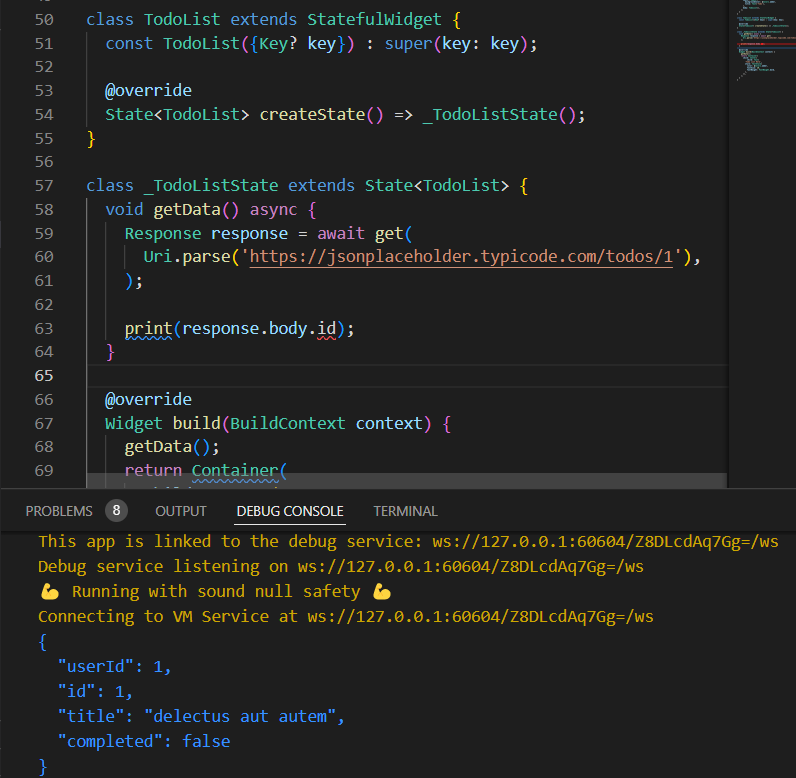796x778 pixels.
Task: Select the DEBUG CONSOLE tab
Action: pyautogui.click(x=290, y=511)
